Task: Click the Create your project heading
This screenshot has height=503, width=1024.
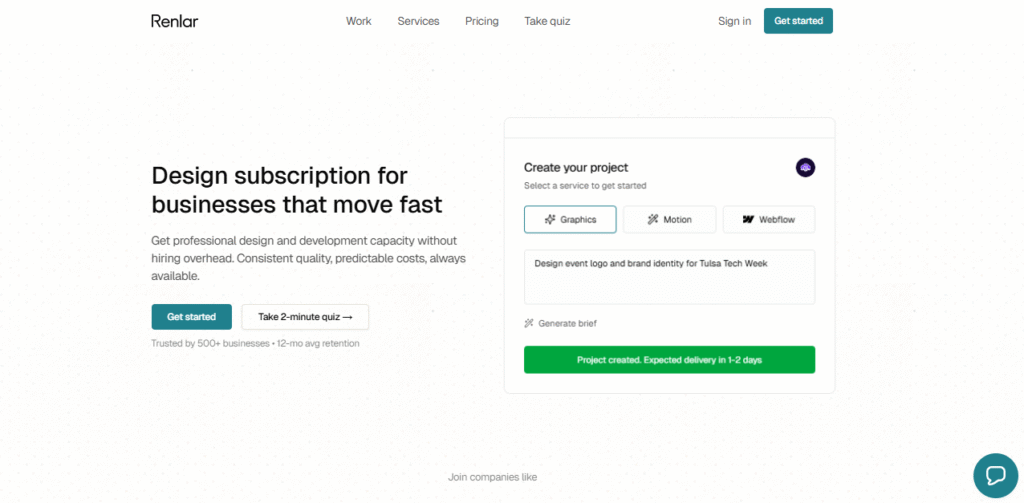Action: pos(576,168)
